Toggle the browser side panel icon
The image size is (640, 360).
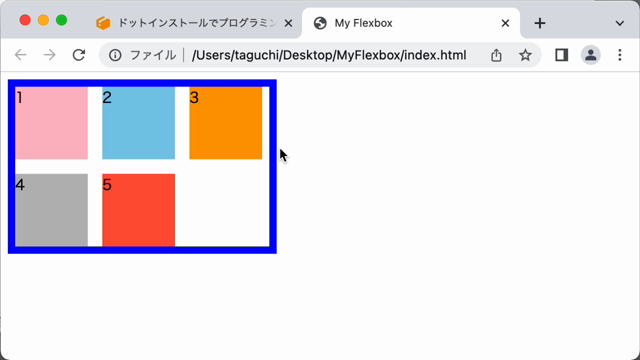coord(562,55)
